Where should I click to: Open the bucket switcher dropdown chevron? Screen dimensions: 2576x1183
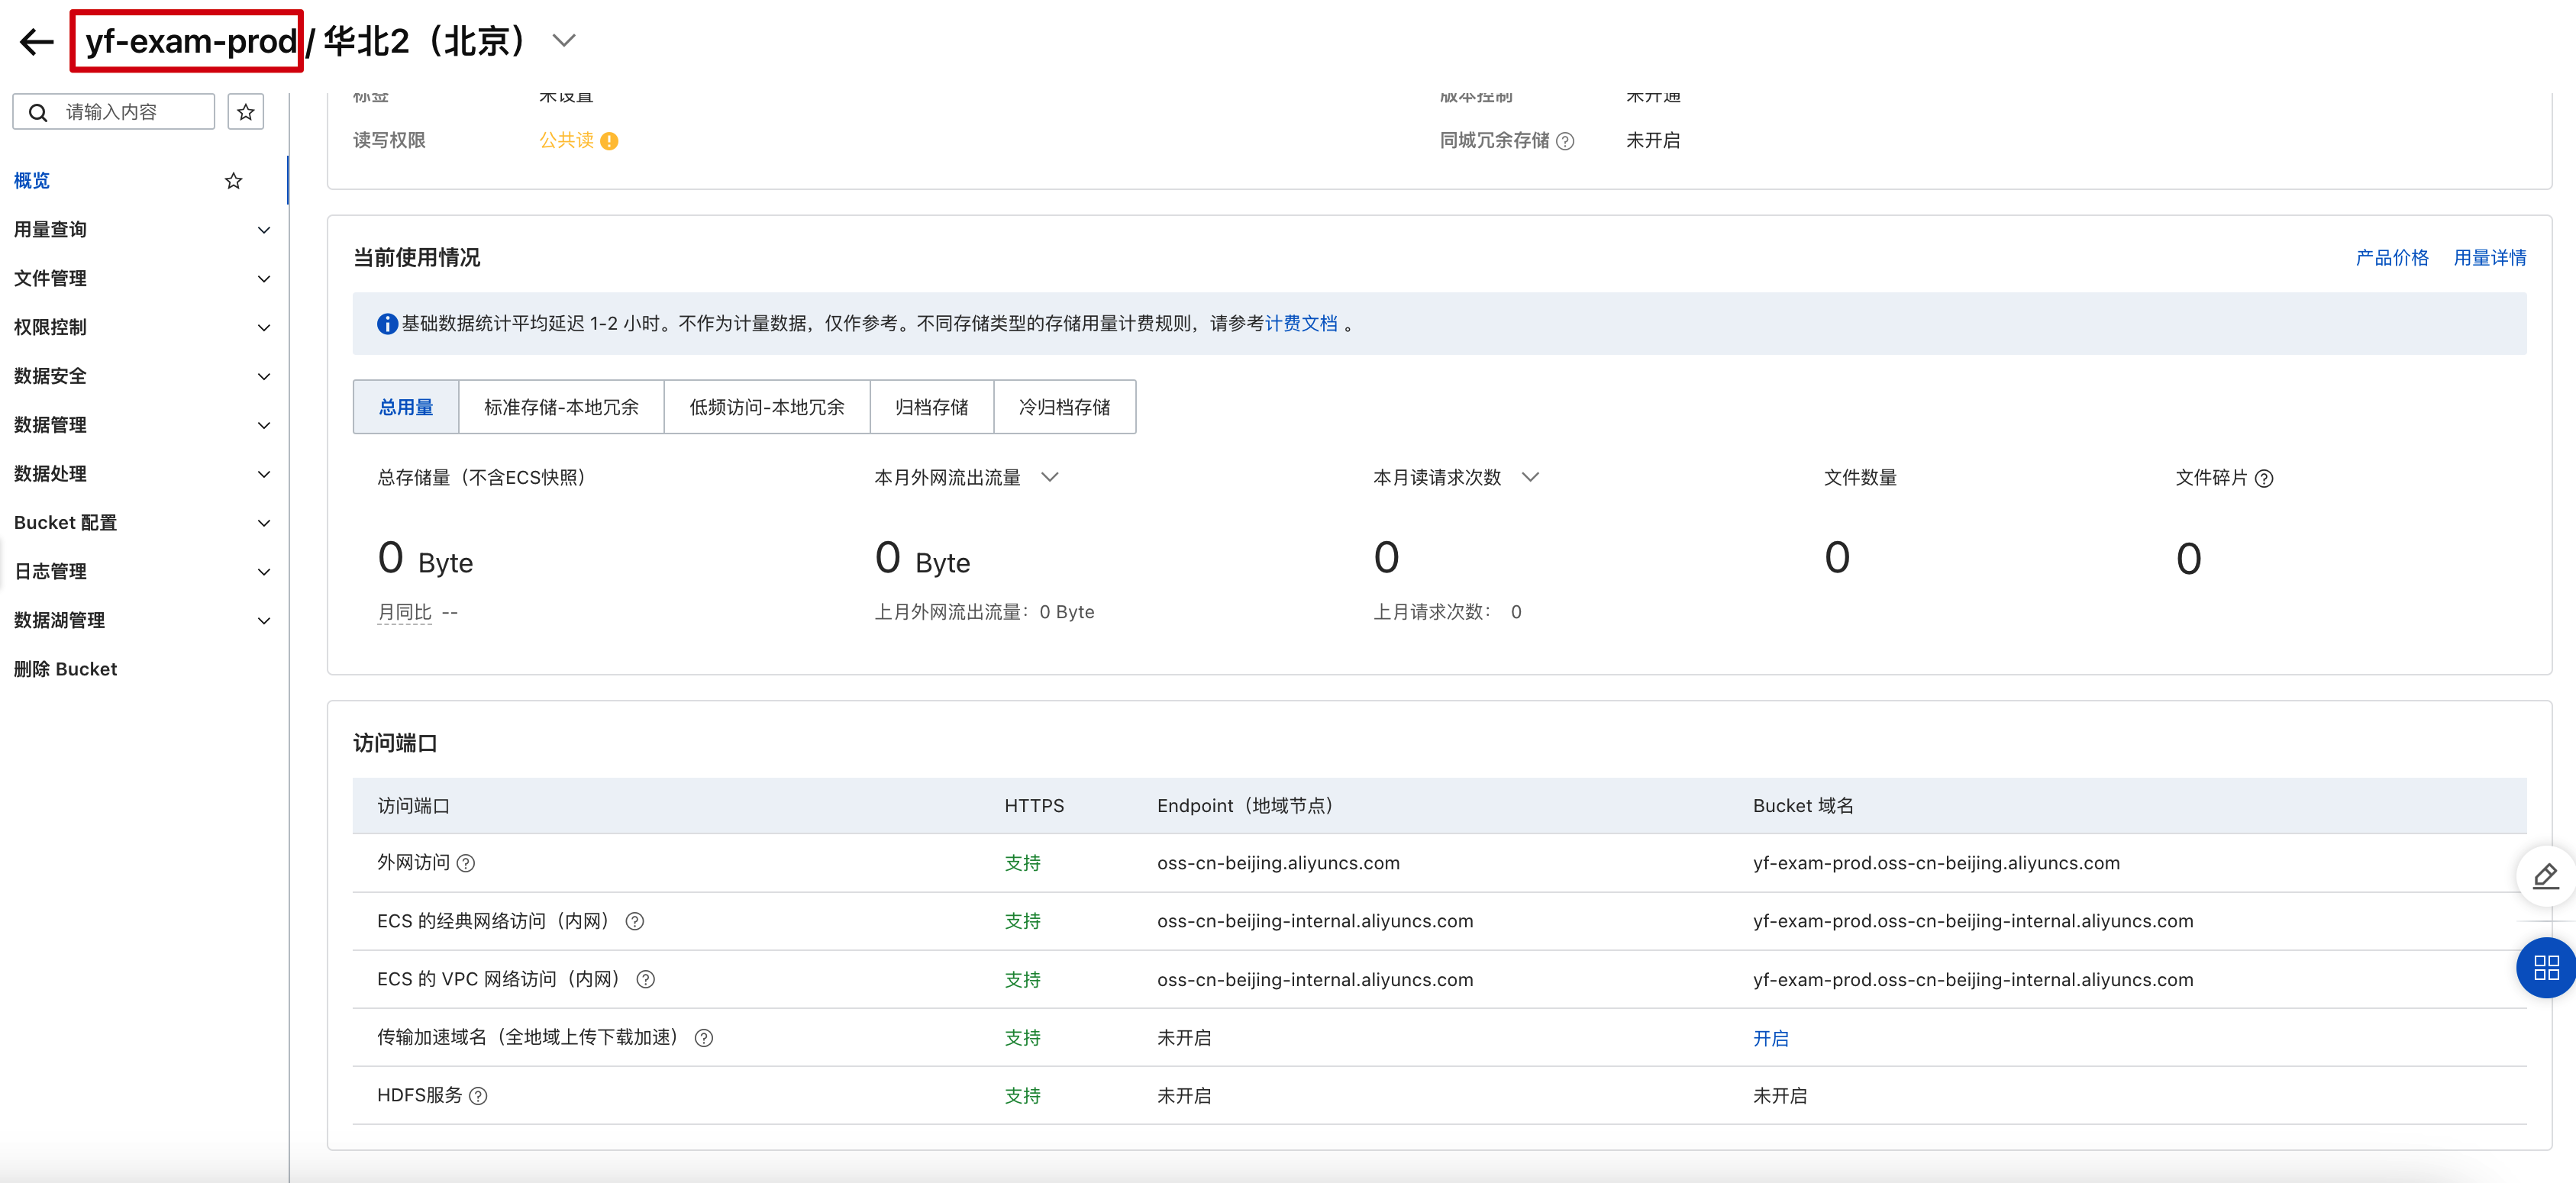tap(564, 41)
